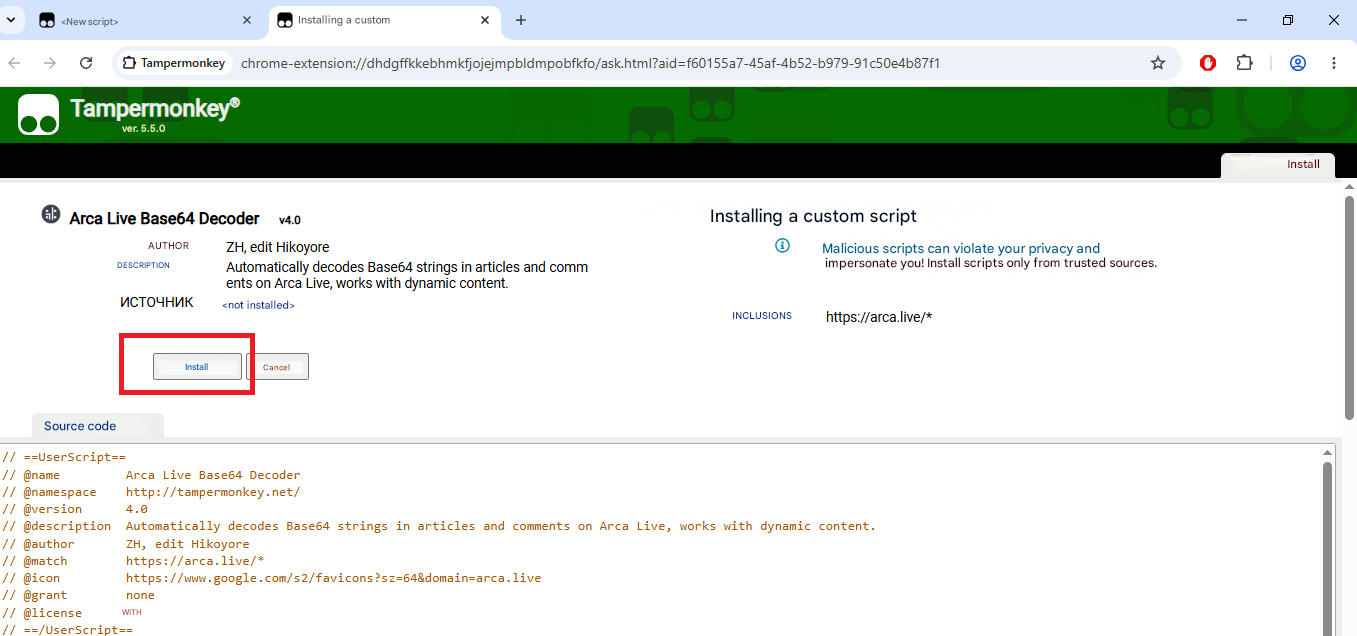Viewport: 1357px width, 636px height.
Task: Click the INCLUSIONS label
Action: point(762,316)
